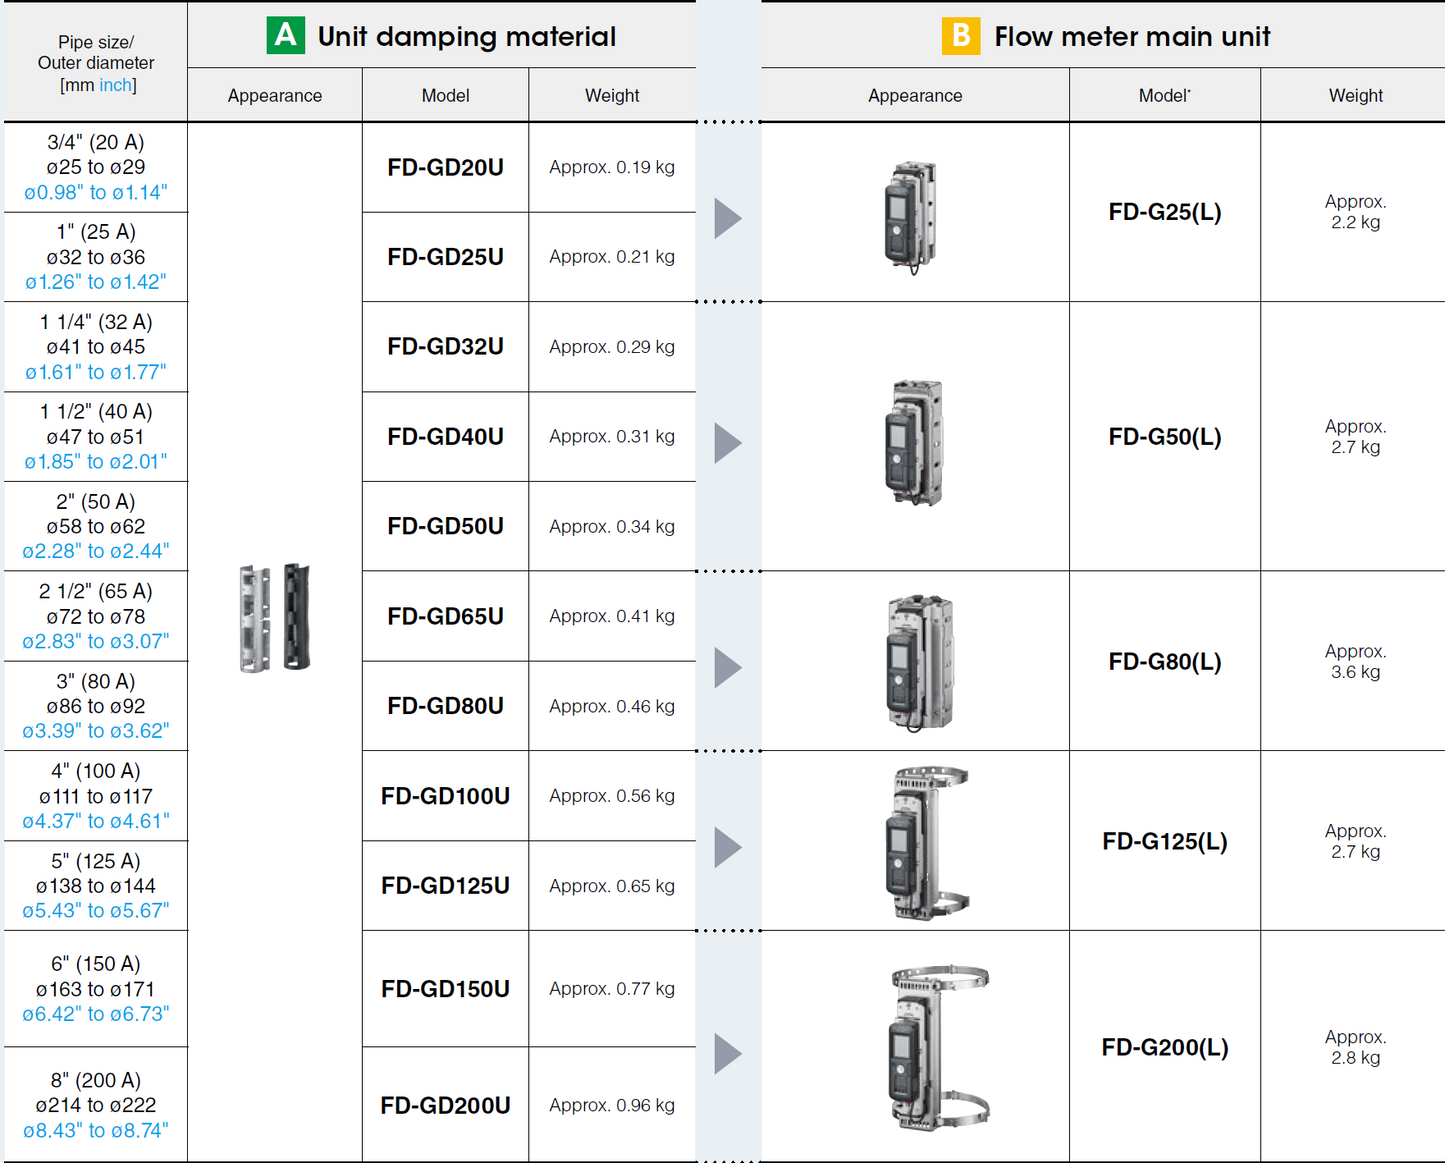Click the arrow between FD-GD25U and FD-G25(L)
Image resolution: width=1445 pixels, height=1163 pixels.
point(727,218)
